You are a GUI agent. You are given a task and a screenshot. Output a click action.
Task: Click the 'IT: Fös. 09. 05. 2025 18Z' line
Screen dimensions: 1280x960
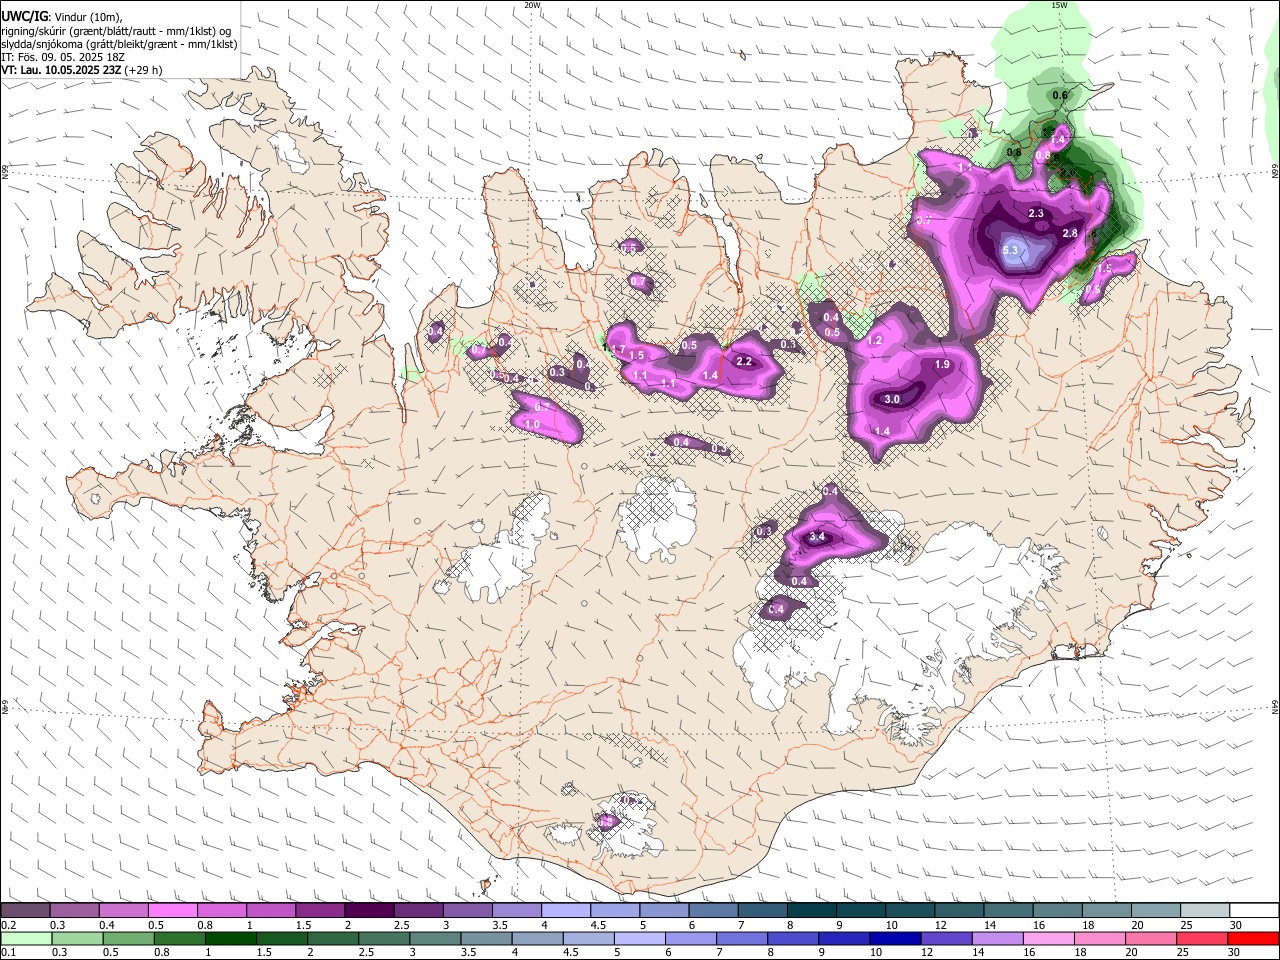[x=63, y=57]
